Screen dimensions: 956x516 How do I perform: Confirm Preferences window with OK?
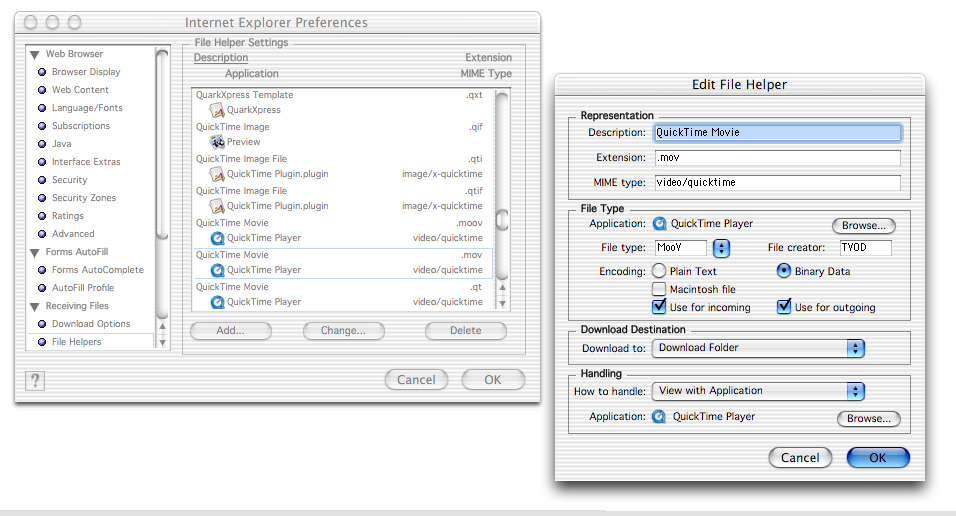click(x=493, y=379)
